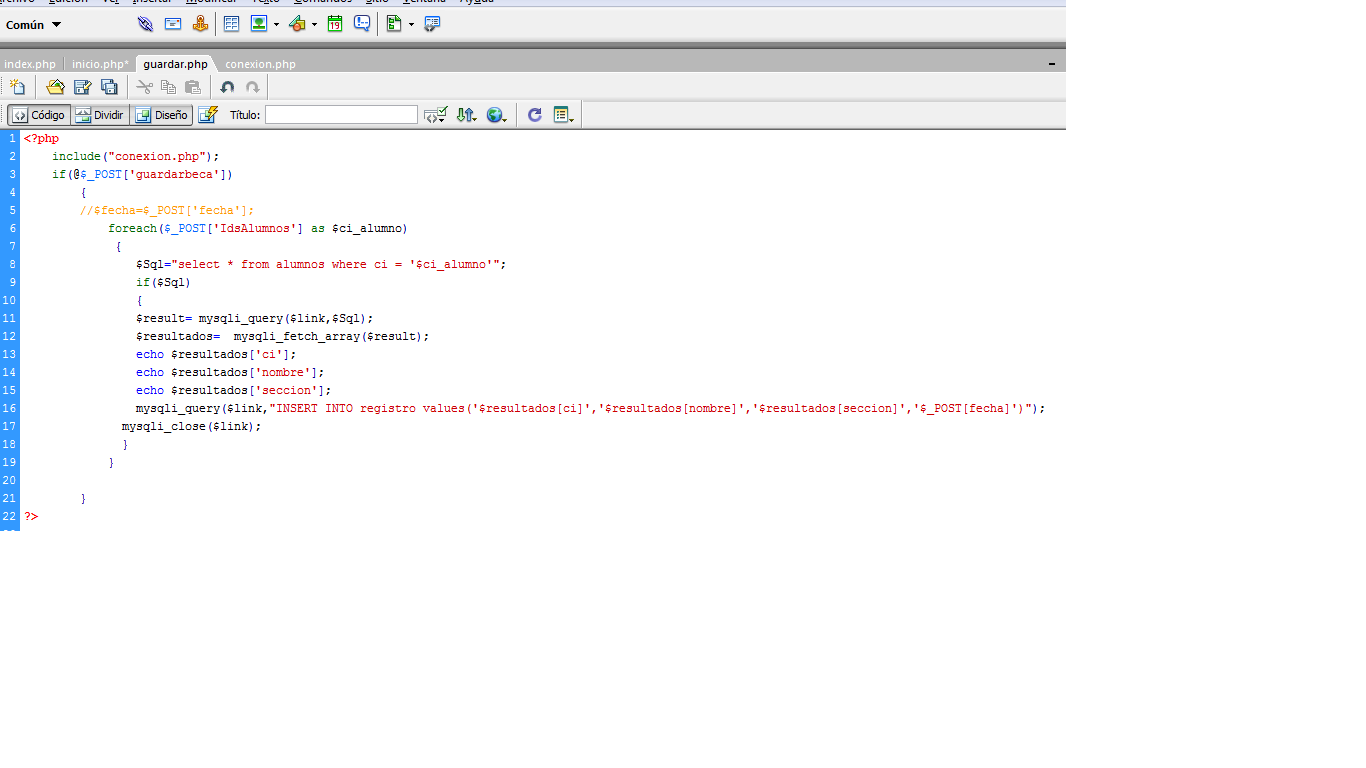
Task: Click the foreach($_POST['IdsAlumnos'] line
Action: [258, 228]
